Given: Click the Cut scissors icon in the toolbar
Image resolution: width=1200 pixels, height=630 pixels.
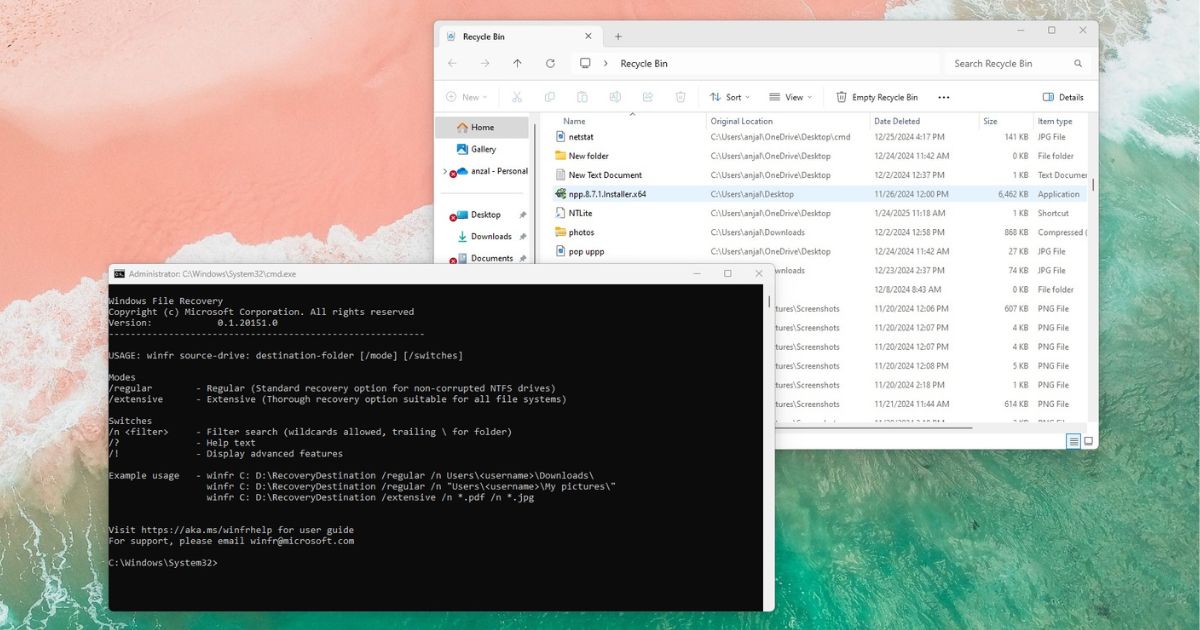Looking at the screenshot, I should click(516, 97).
